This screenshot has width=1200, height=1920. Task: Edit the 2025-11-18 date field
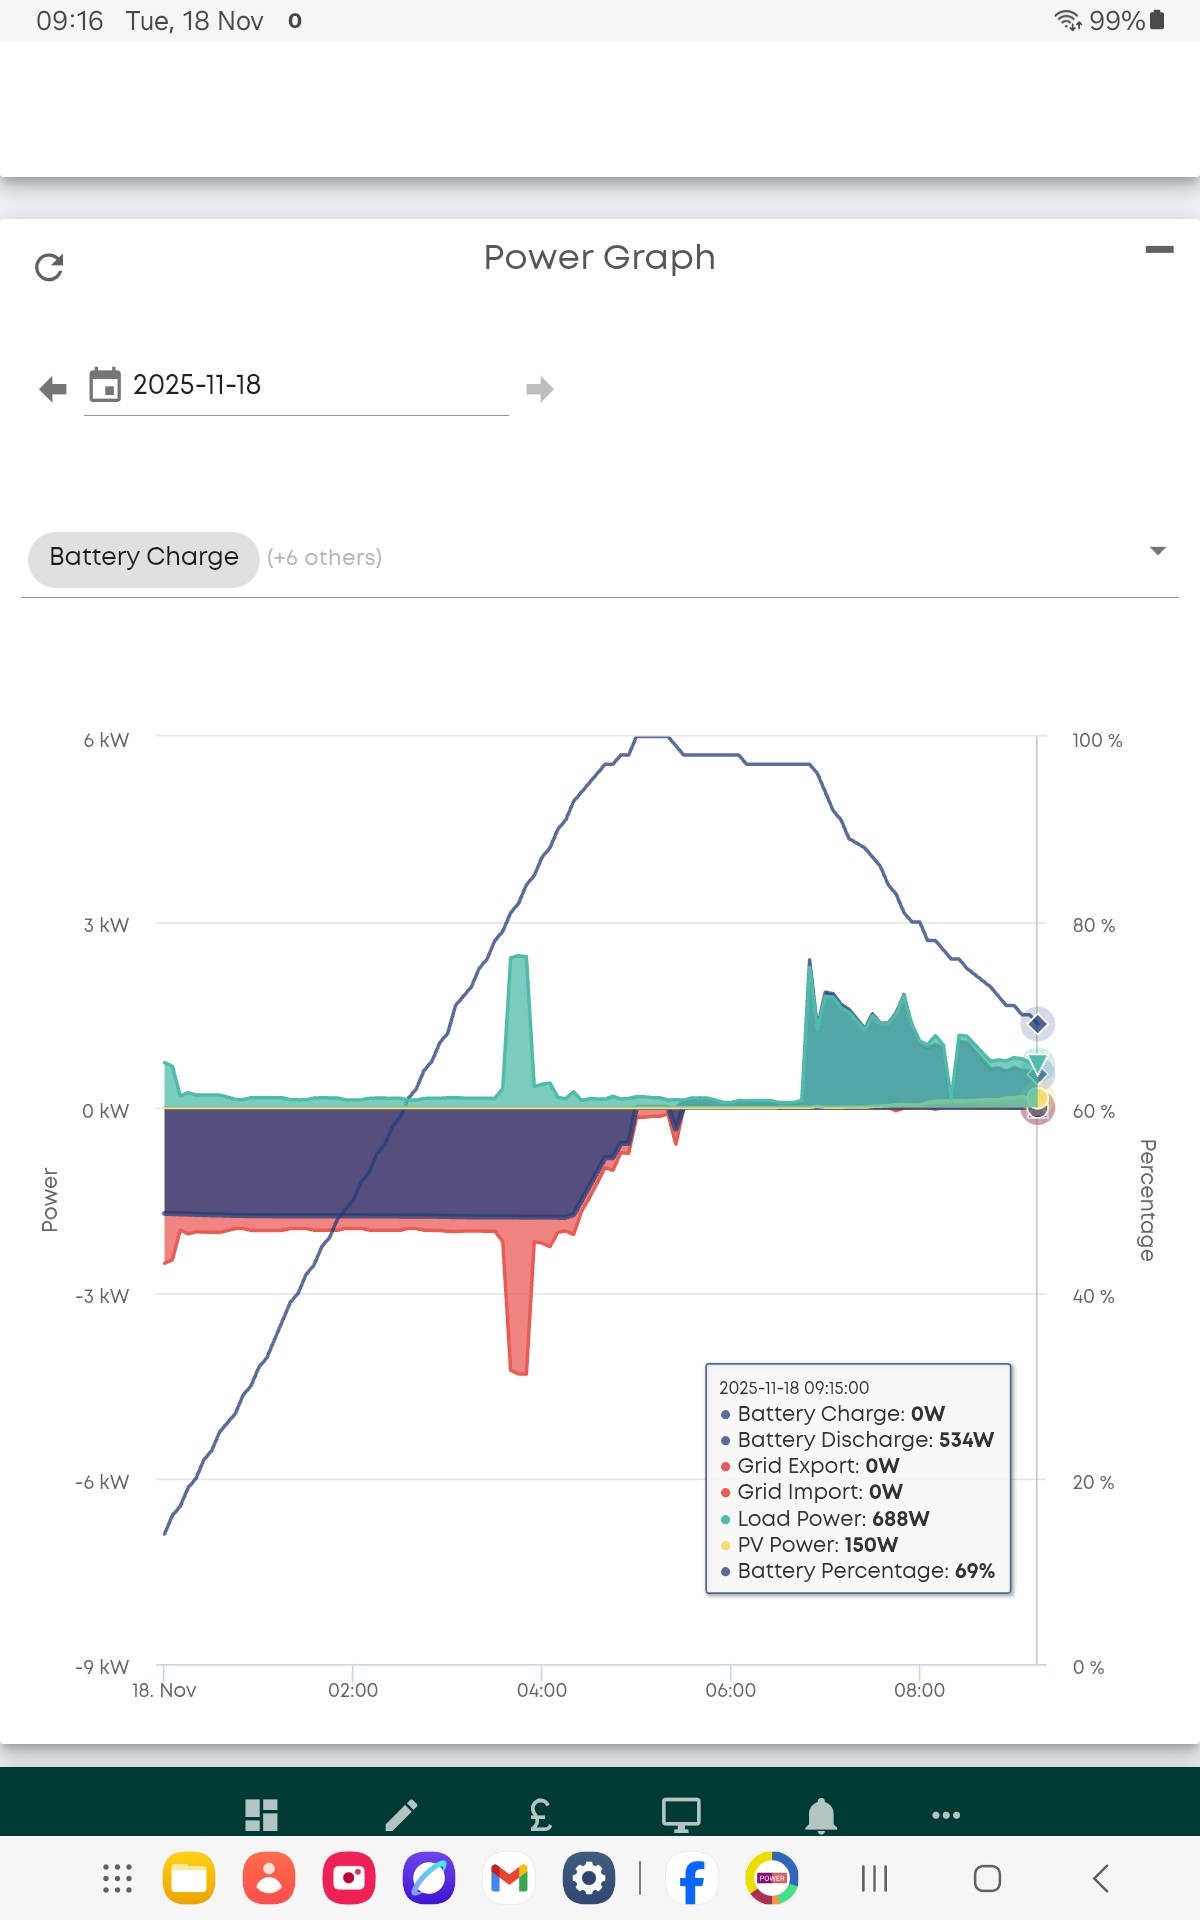point(296,386)
